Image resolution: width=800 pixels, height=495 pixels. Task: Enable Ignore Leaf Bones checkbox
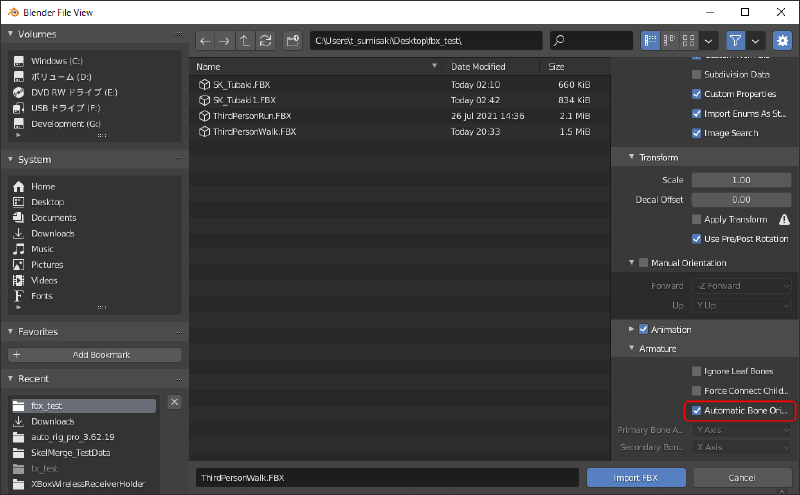click(x=696, y=371)
